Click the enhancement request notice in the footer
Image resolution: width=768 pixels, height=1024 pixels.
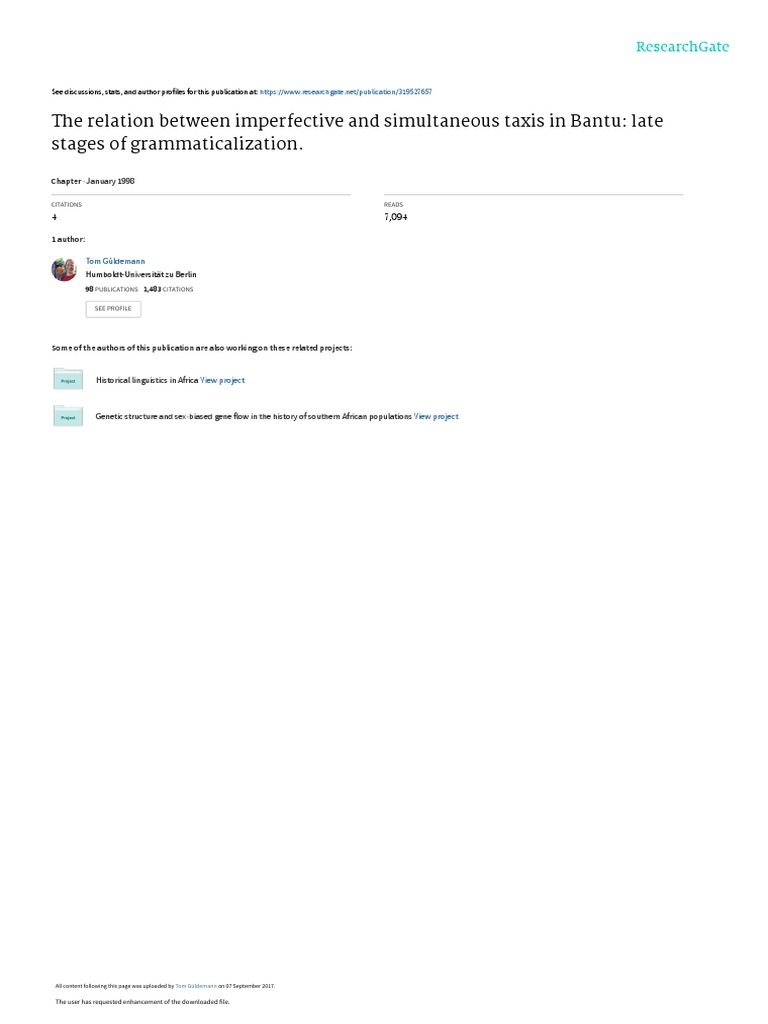coord(142,1002)
